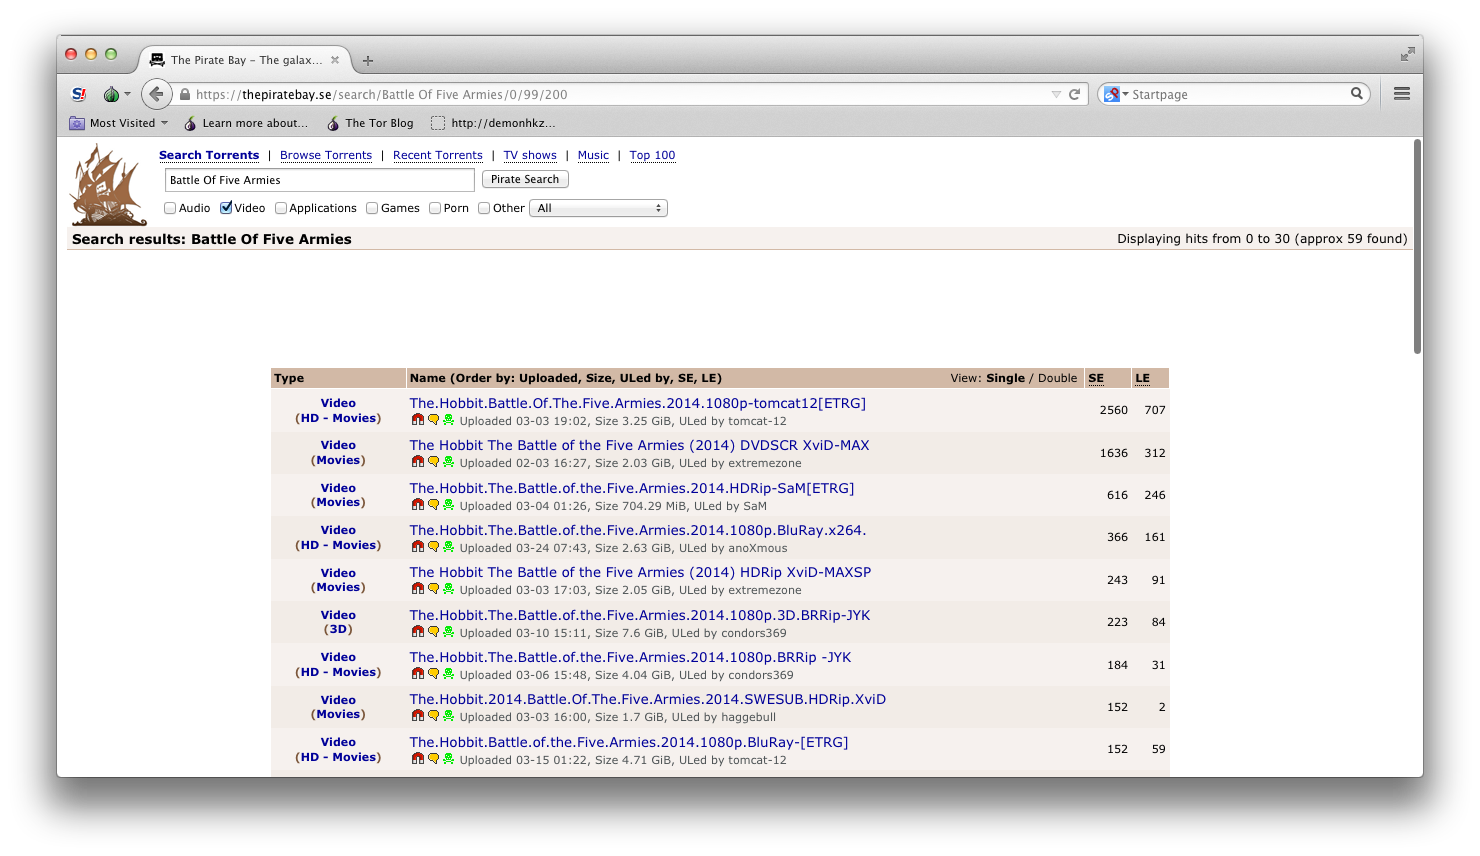Image resolution: width=1480 pixels, height=856 pixels.
Task: Open comments bubble on 1080p.3D.BRRip-JYK row
Action: [433, 632]
